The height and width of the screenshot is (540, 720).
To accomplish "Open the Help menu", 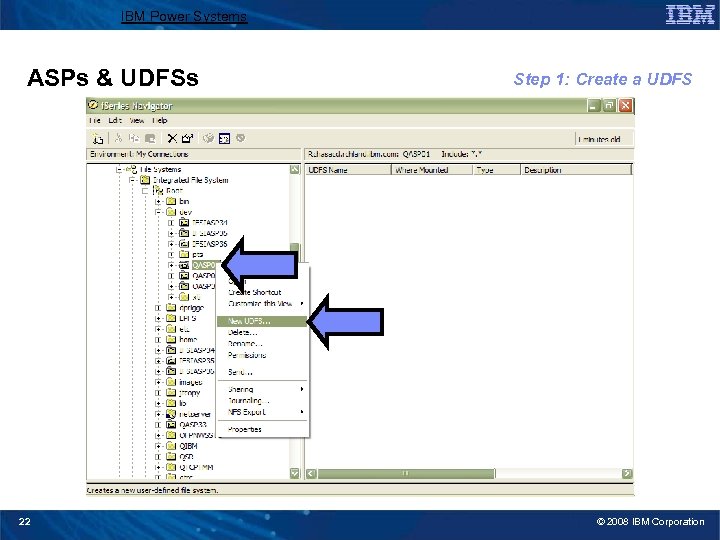I will click(x=159, y=120).
